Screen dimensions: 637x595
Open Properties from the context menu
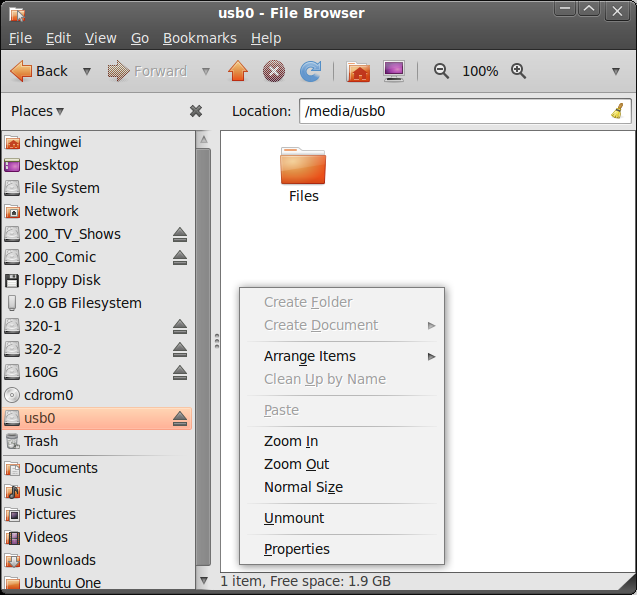point(342,549)
